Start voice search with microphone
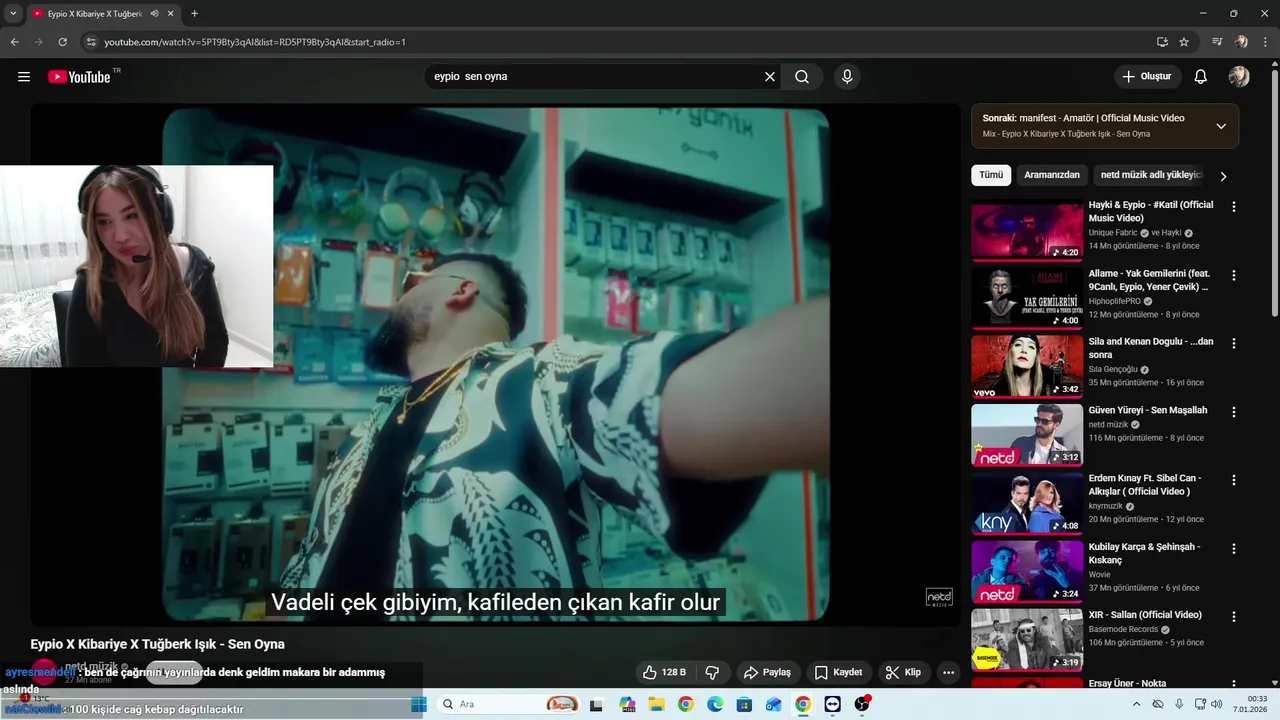The width and height of the screenshot is (1280, 720). [x=847, y=77]
